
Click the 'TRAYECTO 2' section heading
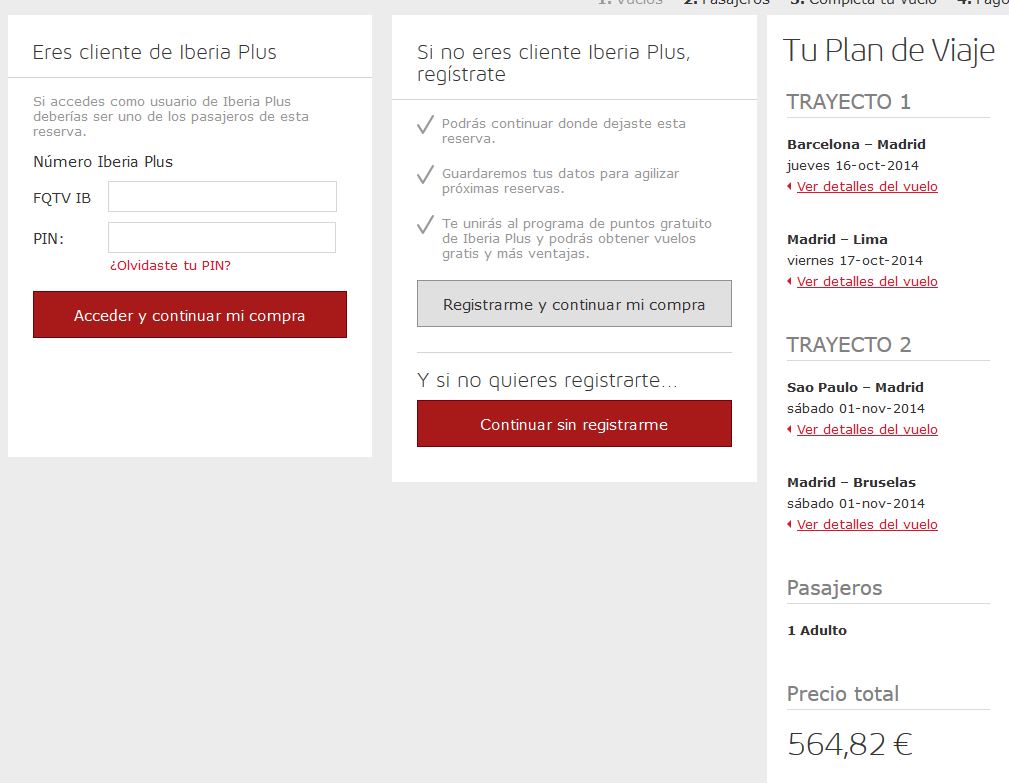(849, 345)
